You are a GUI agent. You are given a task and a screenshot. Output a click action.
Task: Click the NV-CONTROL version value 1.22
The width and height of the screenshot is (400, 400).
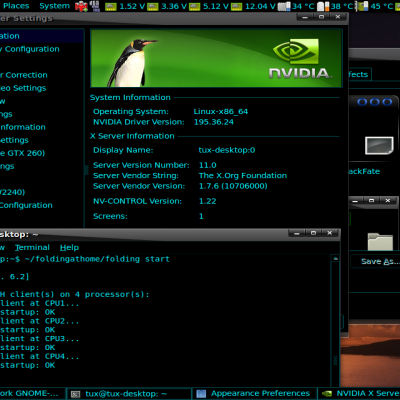tap(207, 201)
